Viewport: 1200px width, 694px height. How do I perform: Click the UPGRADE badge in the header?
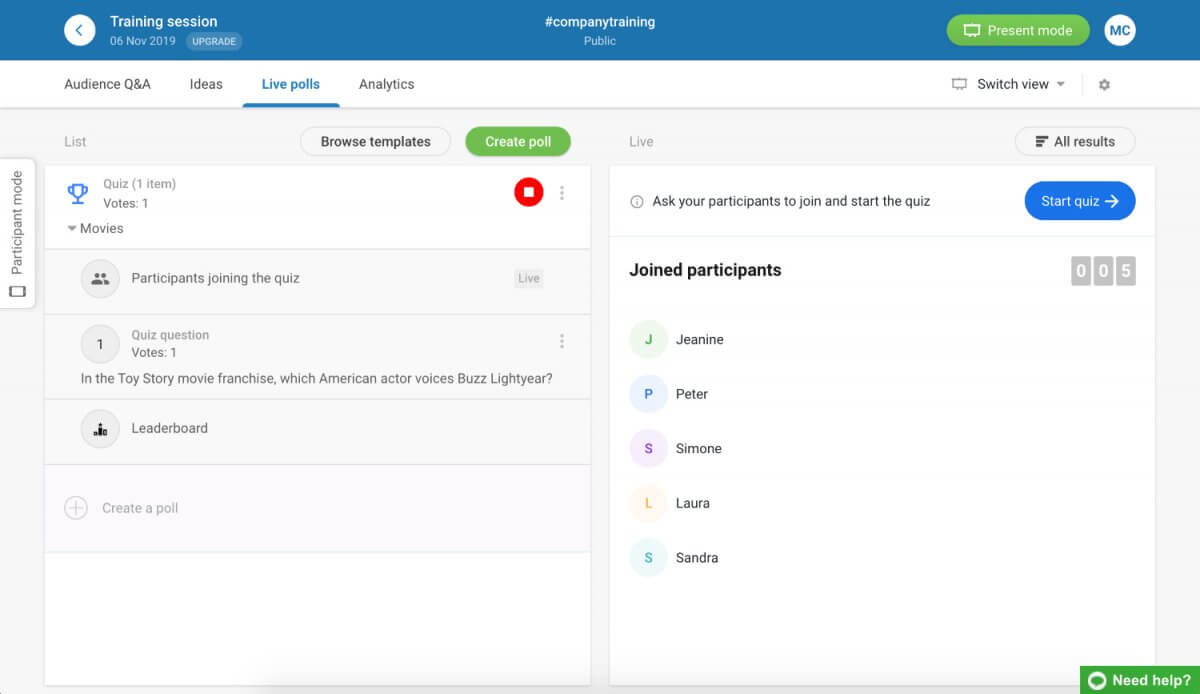point(214,41)
